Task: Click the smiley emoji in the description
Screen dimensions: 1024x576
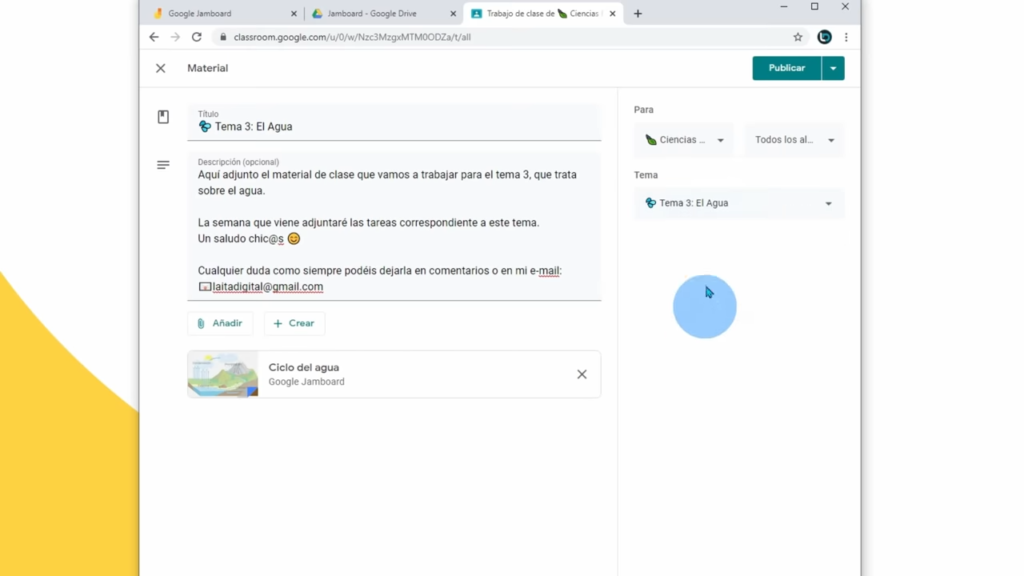Action: [294, 239]
